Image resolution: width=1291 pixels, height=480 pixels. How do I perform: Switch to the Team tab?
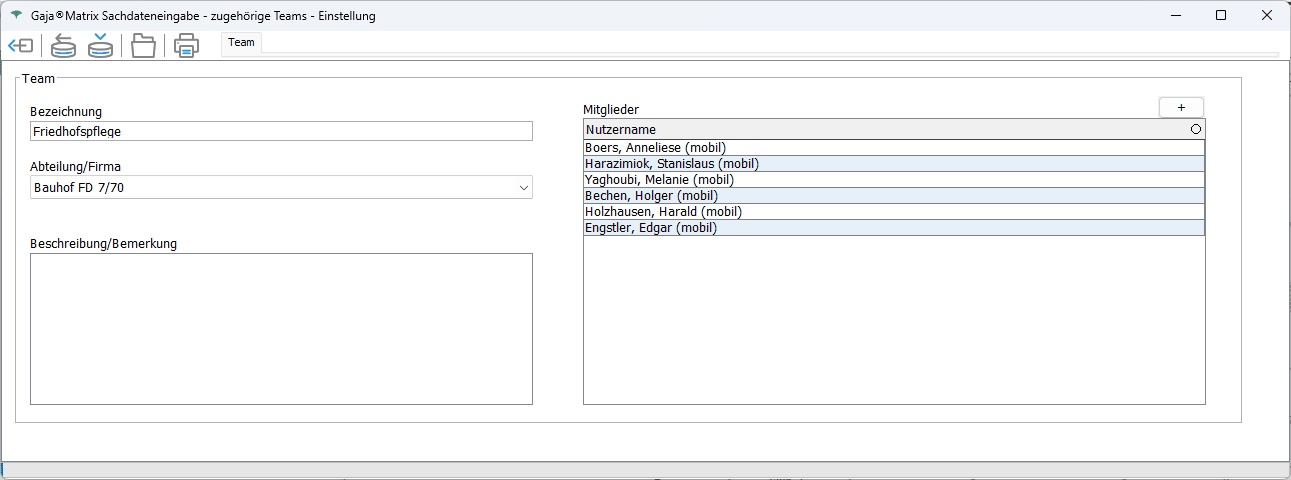(241, 42)
